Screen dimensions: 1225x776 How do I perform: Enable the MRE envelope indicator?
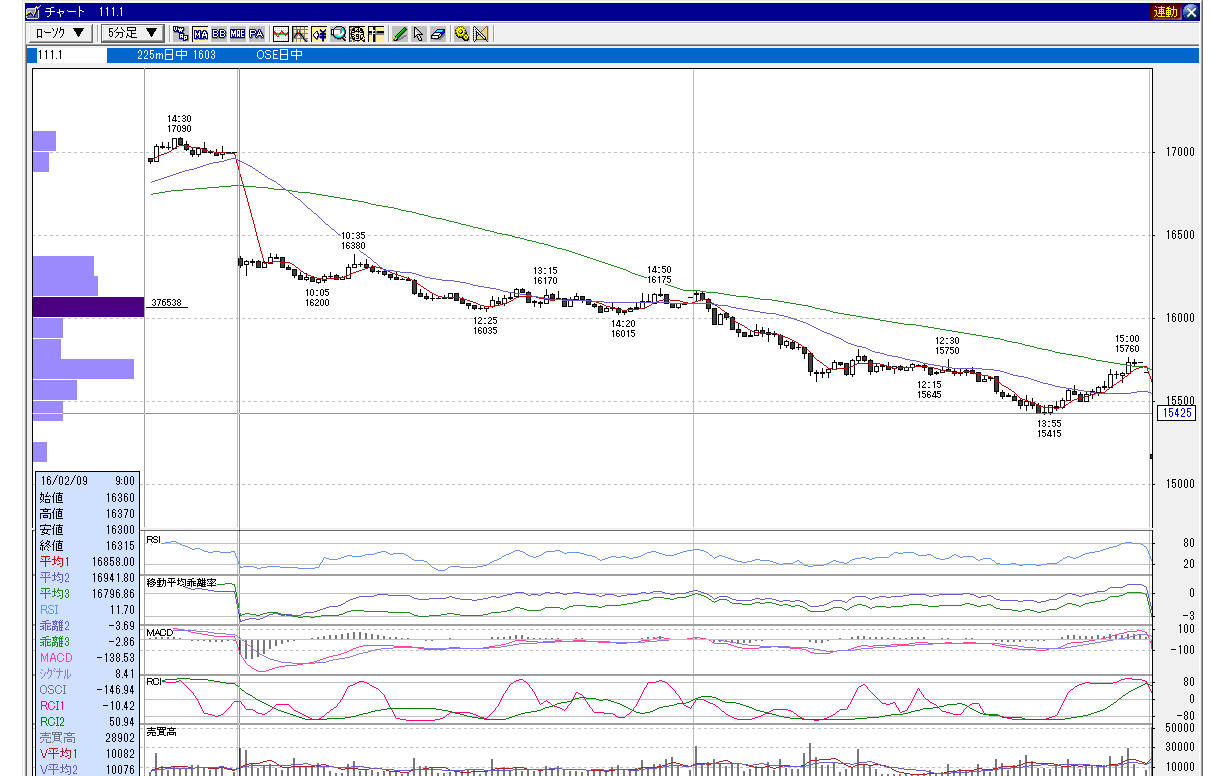(x=237, y=34)
